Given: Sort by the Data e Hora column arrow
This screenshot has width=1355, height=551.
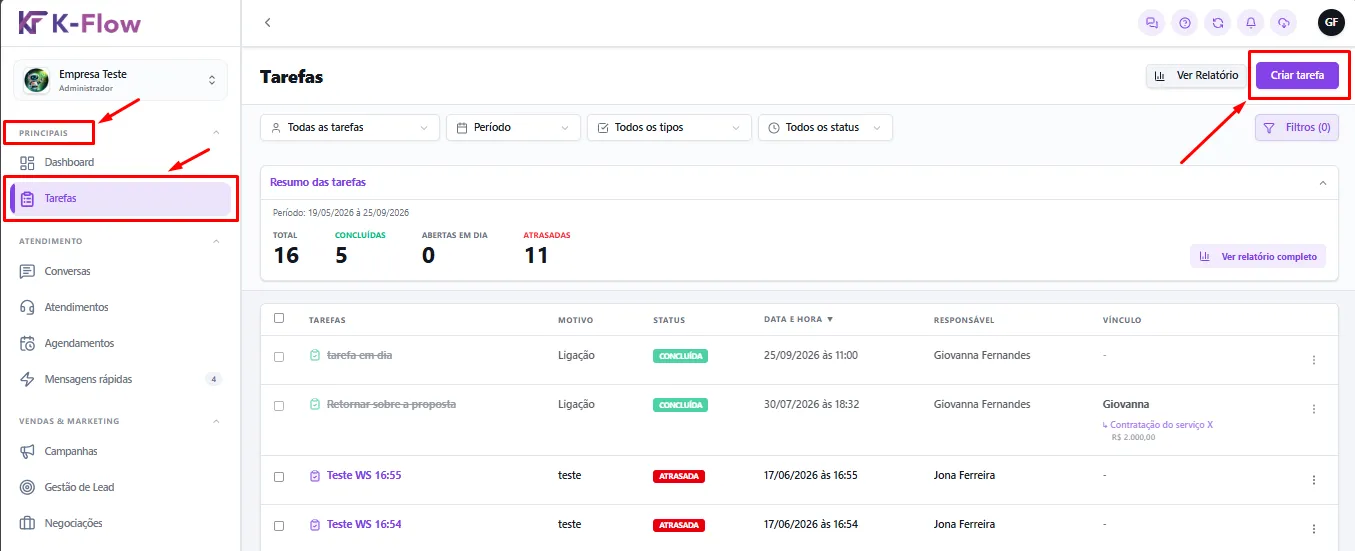Looking at the screenshot, I should (x=830, y=320).
